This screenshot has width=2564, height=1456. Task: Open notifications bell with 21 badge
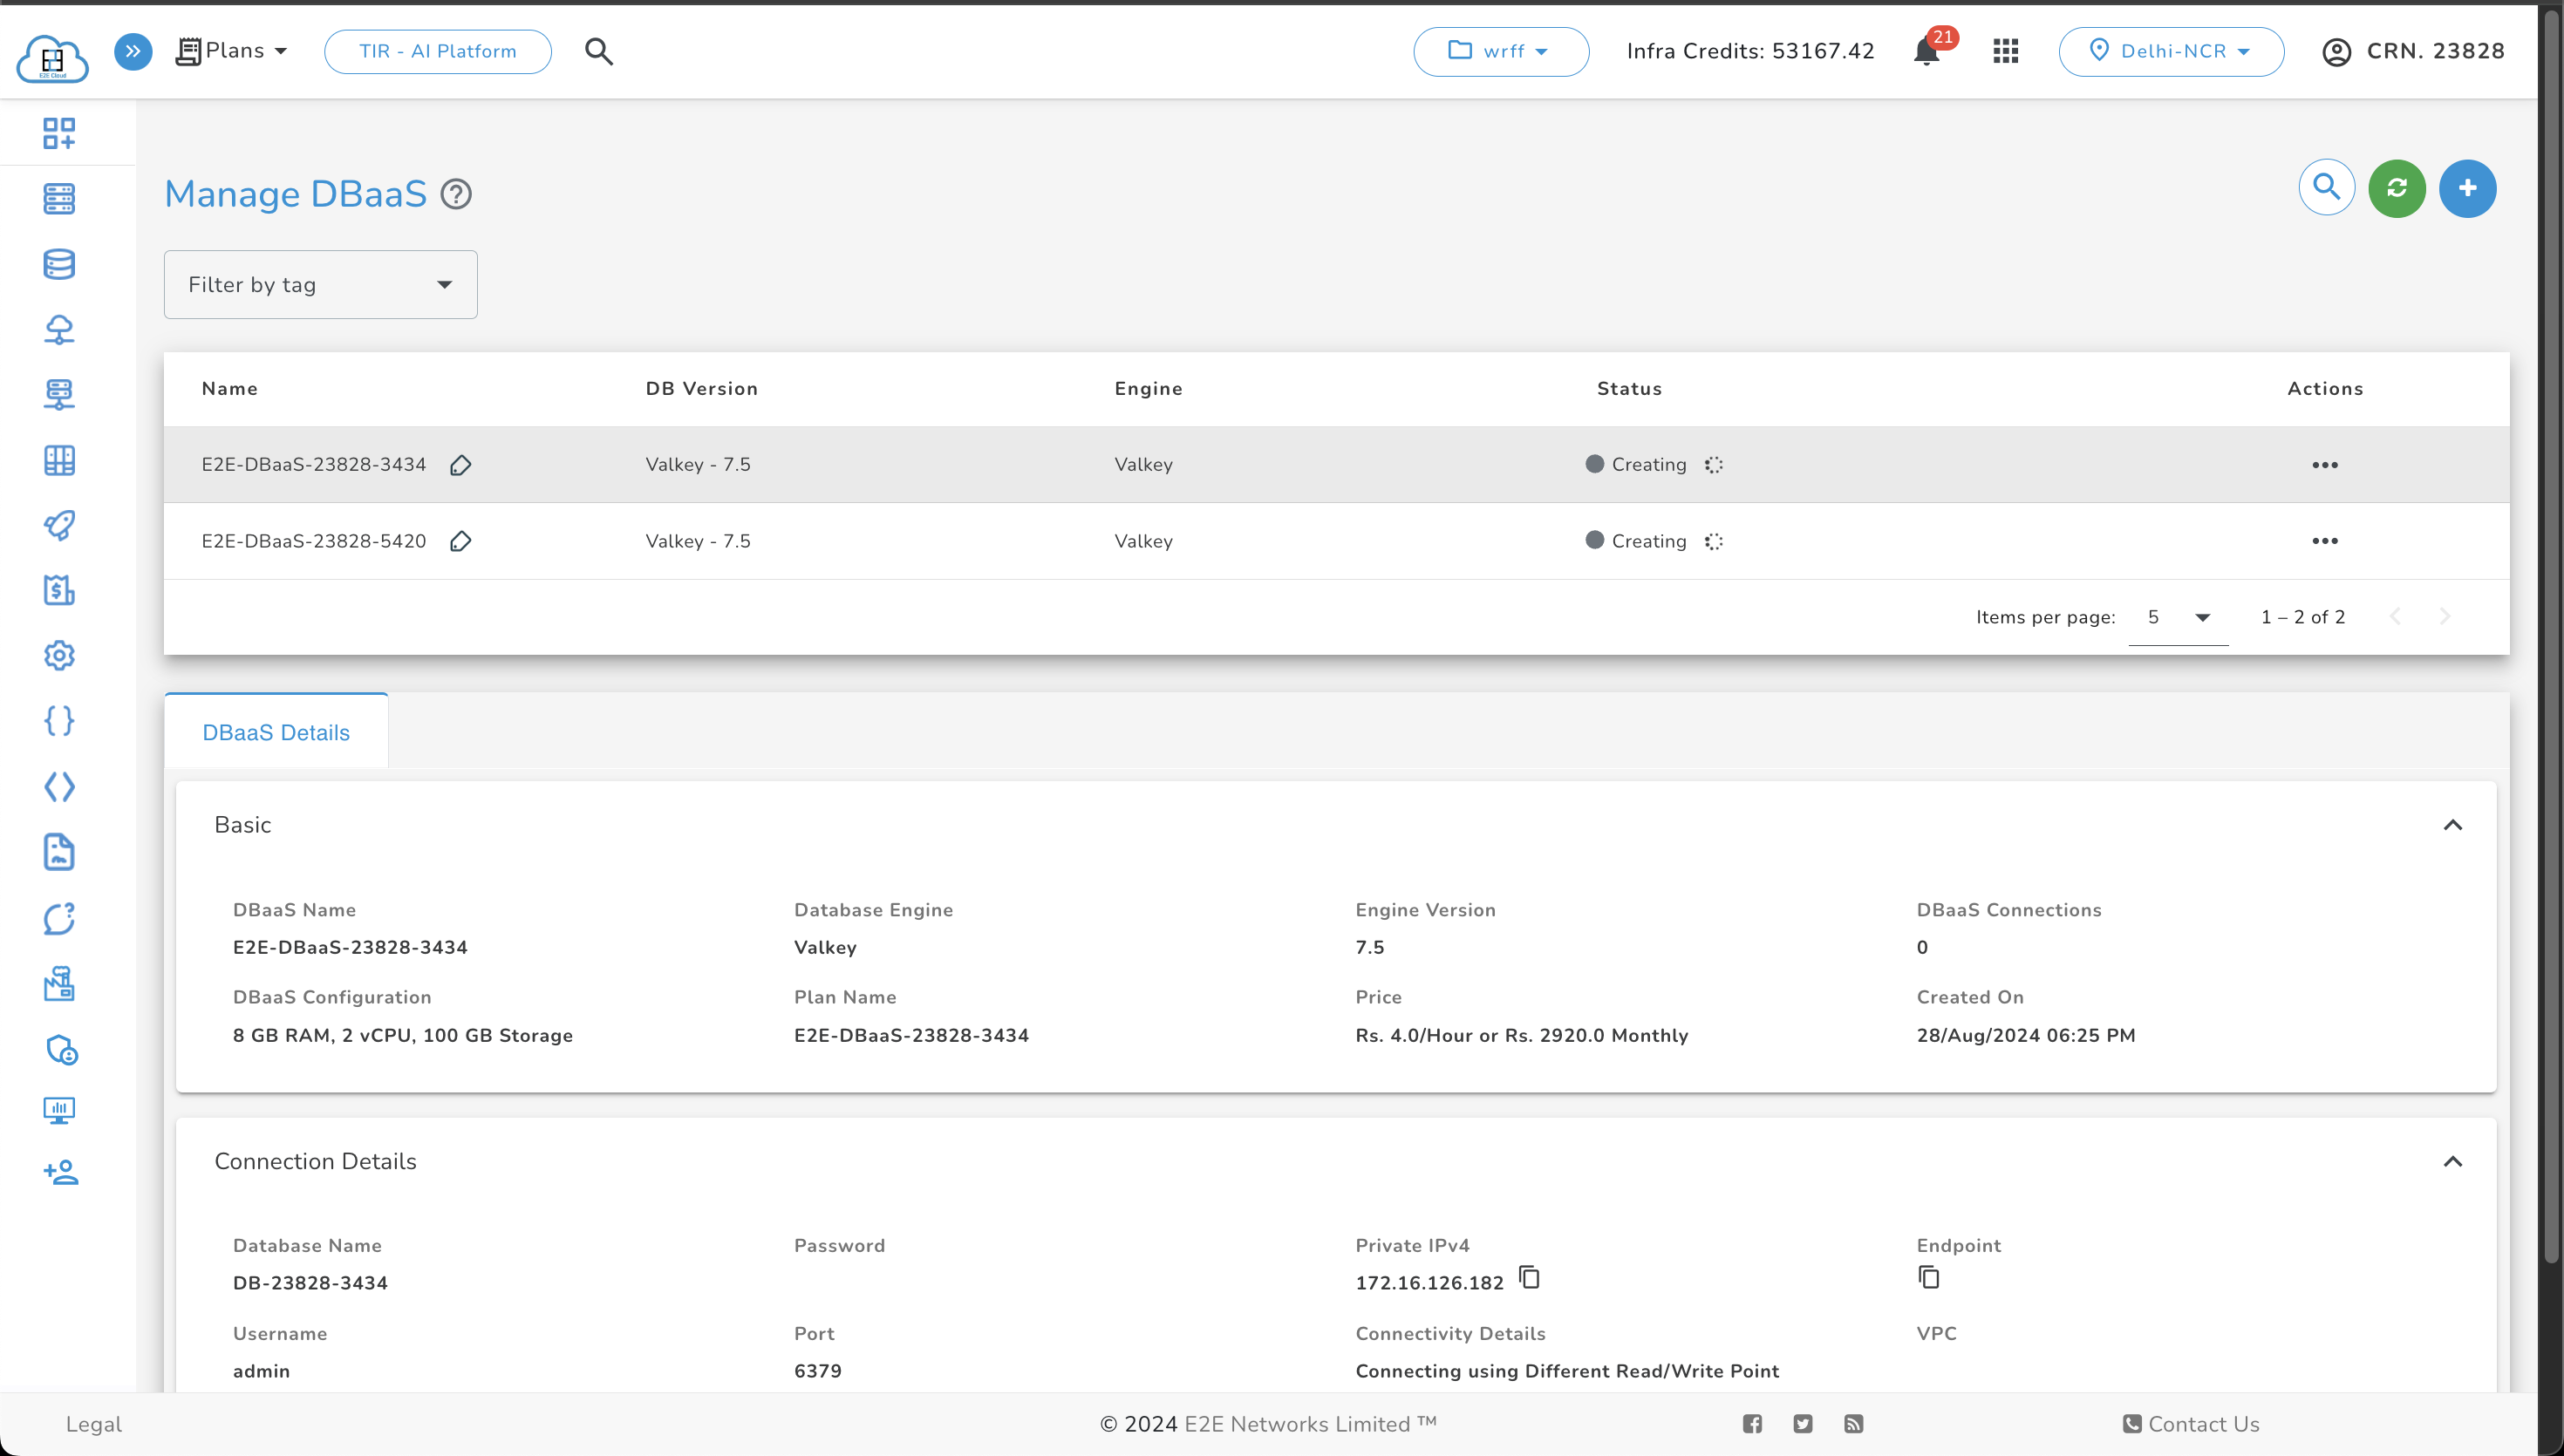point(1927,51)
